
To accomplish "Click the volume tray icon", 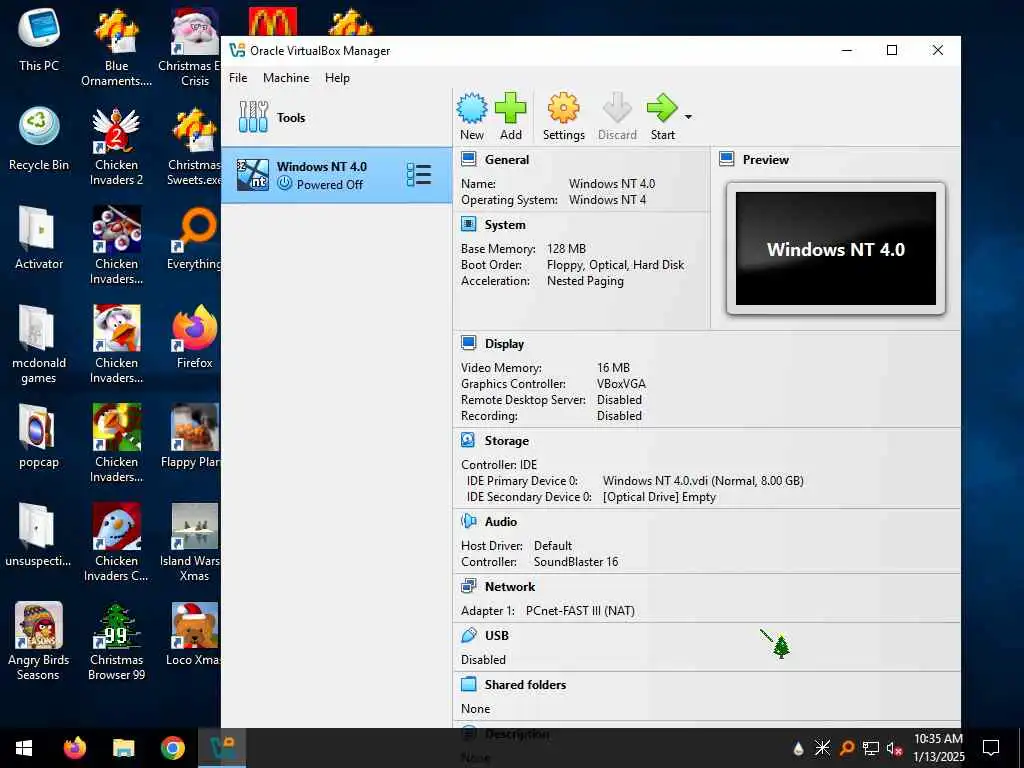I will click(893, 748).
